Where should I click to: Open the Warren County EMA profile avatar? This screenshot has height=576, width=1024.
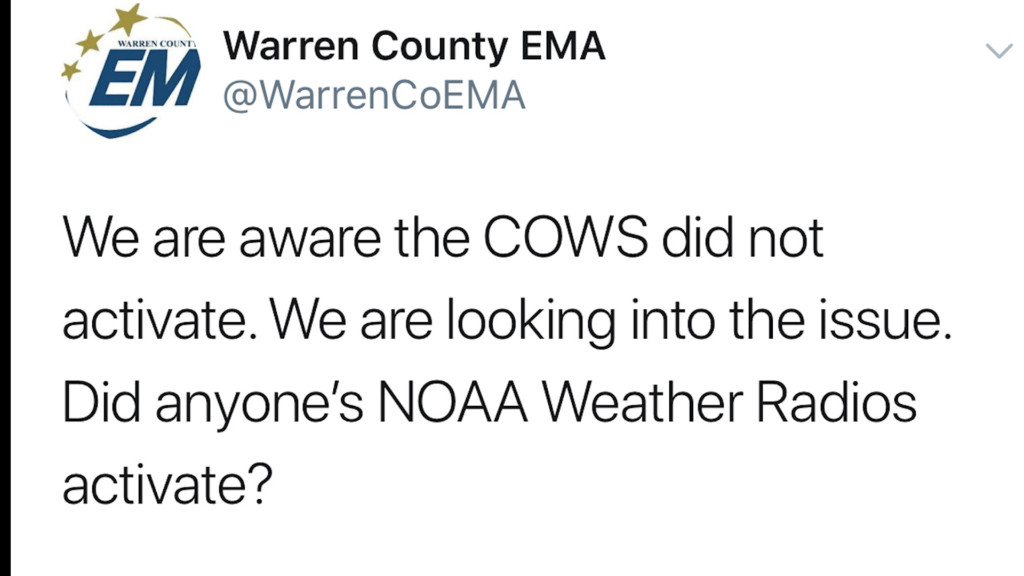131,71
